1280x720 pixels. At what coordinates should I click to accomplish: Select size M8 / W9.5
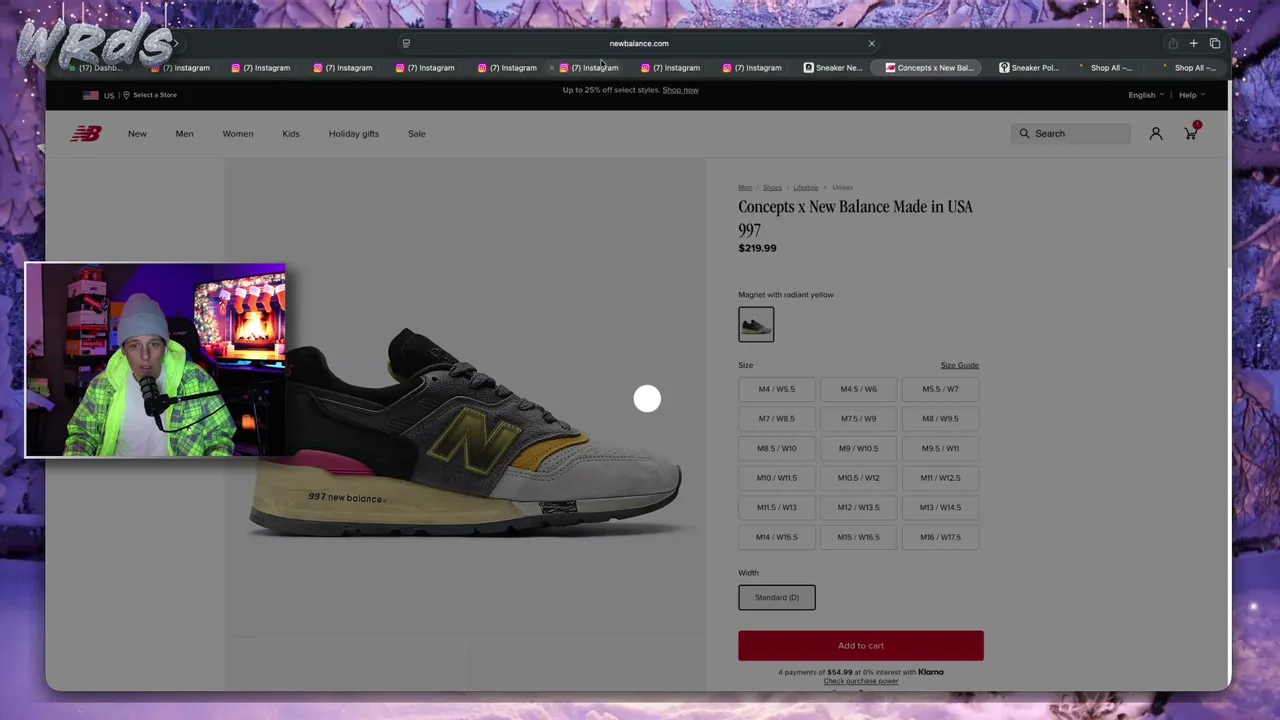pos(940,418)
